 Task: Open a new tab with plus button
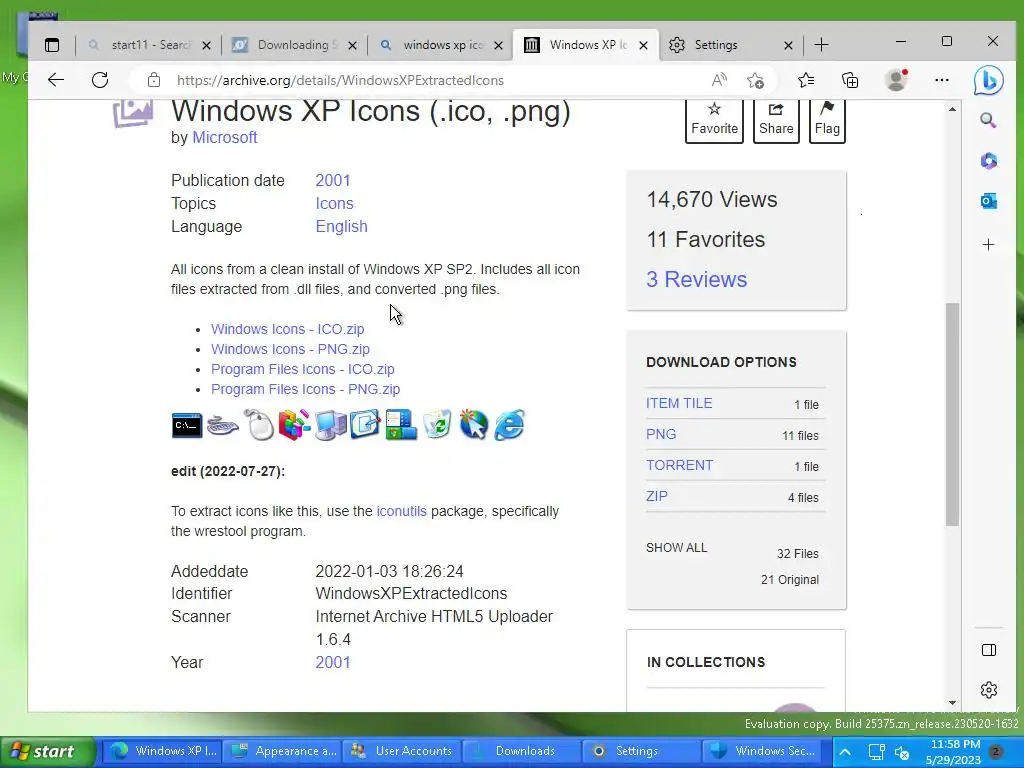[x=822, y=45]
